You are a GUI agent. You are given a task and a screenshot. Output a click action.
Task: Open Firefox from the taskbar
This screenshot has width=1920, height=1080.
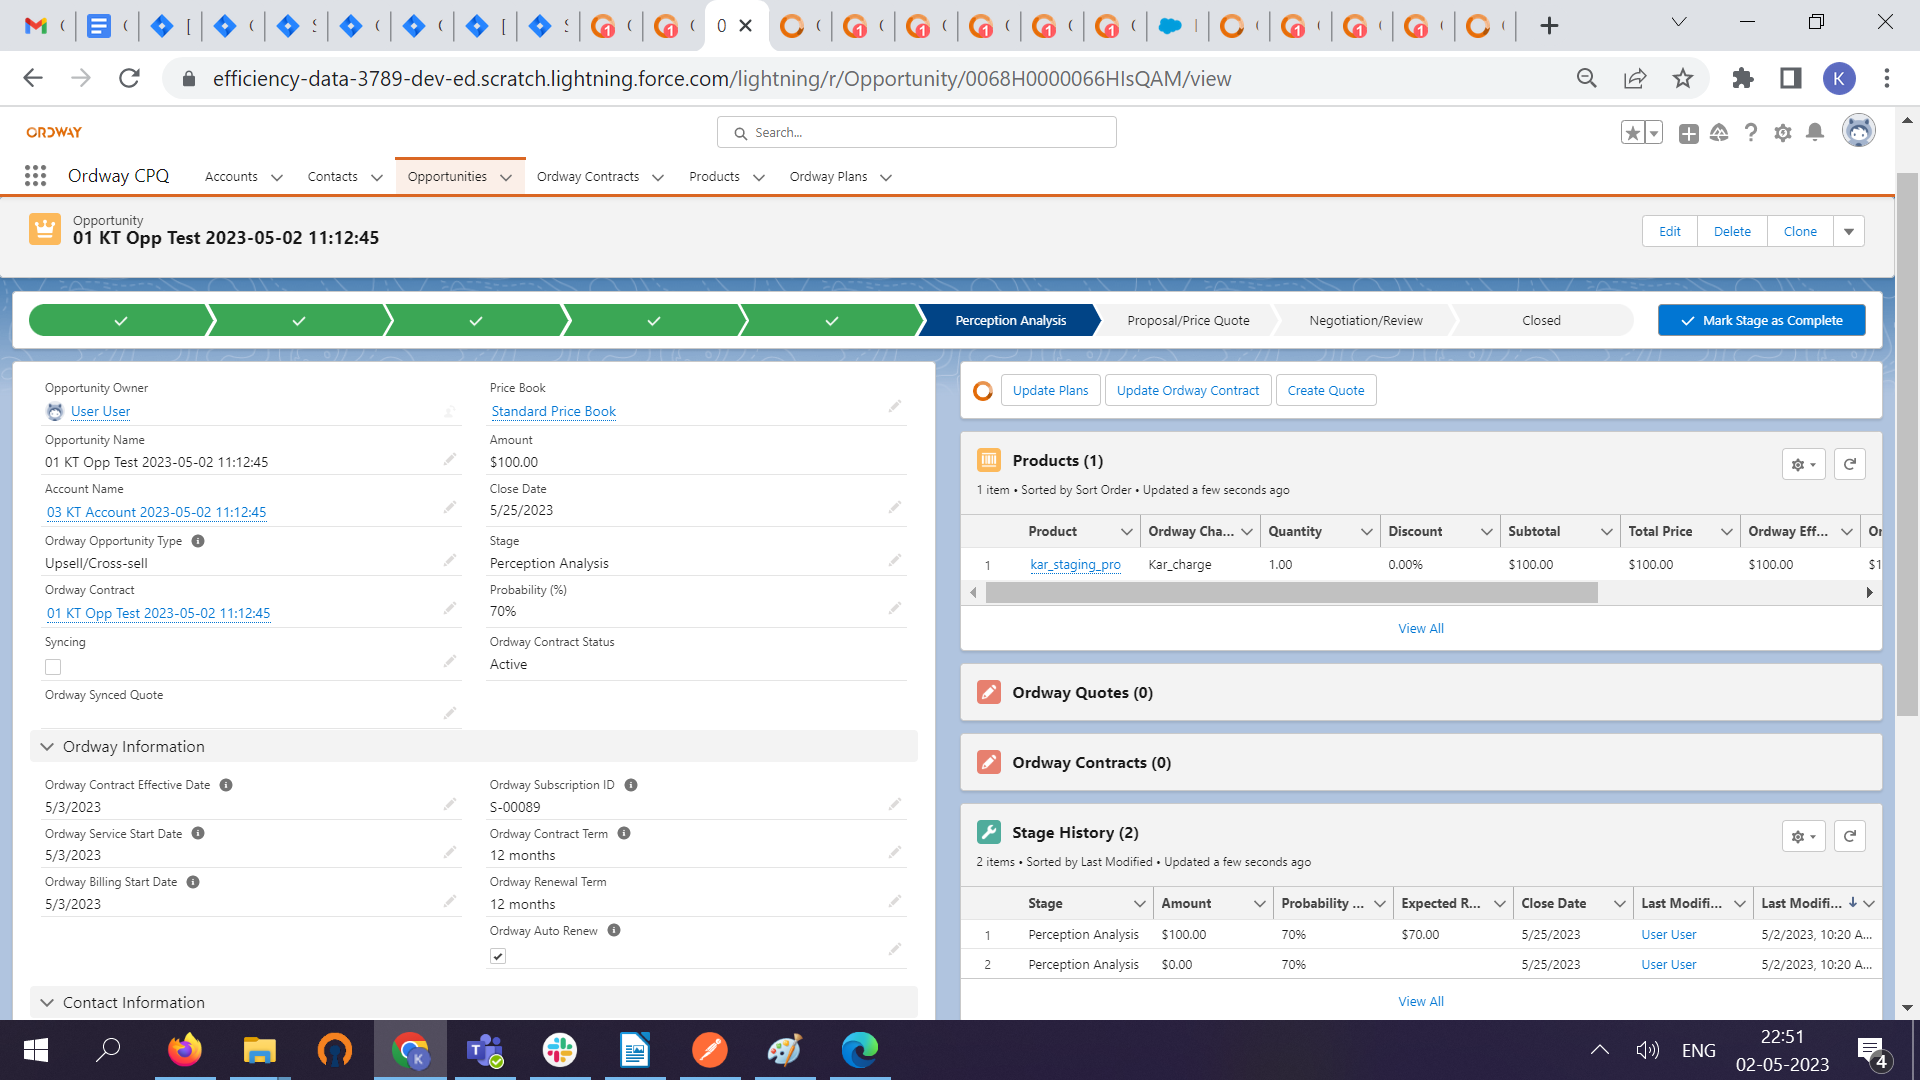185,1050
